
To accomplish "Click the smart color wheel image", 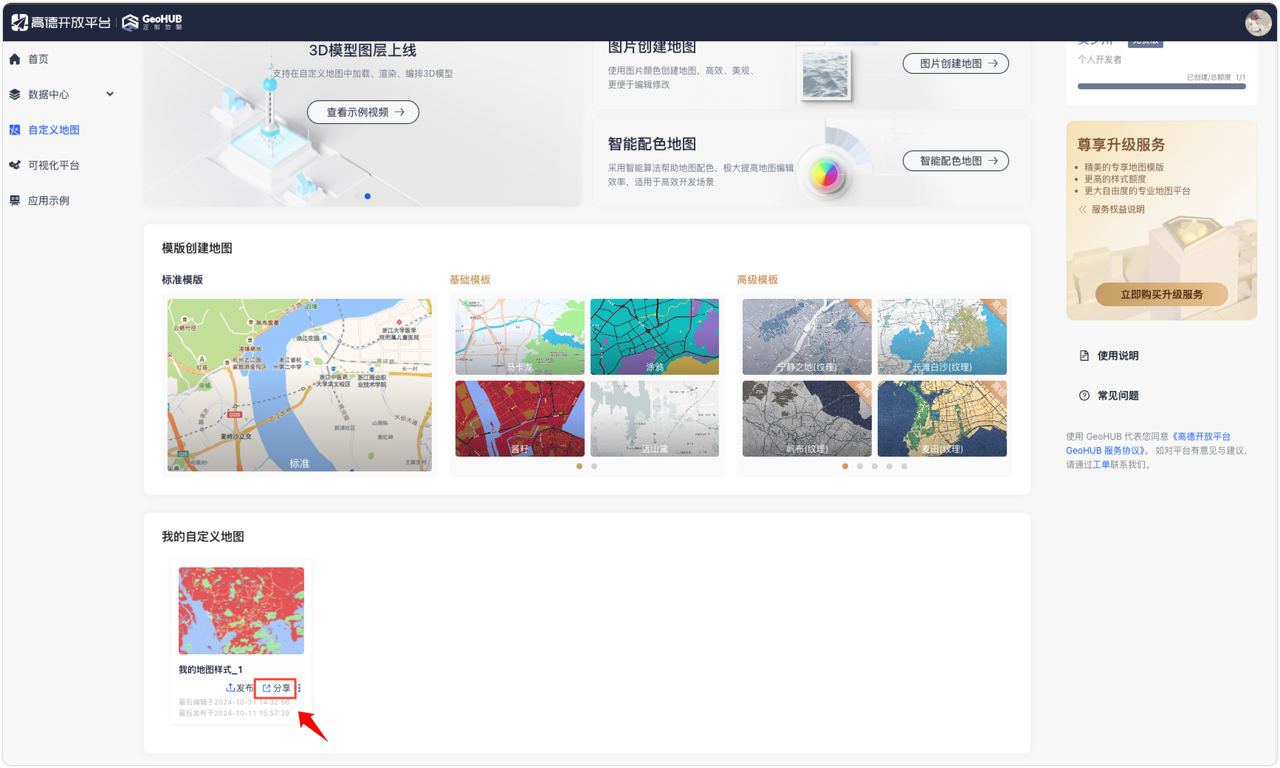I will click(826, 175).
